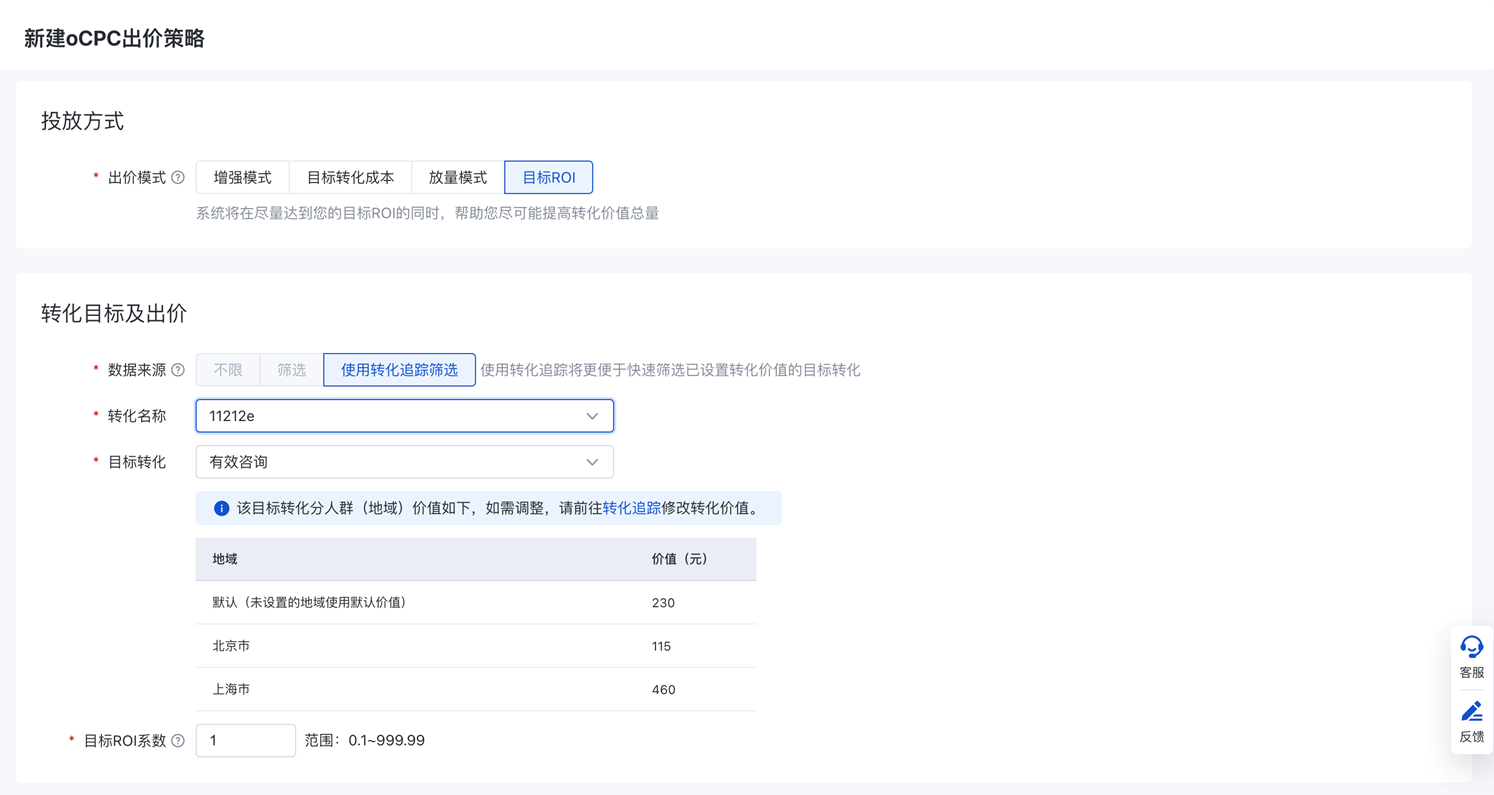The height and width of the screenshot is (795, 1494).
Task: Open the 客服 headset icon
Action: pyautogui.click(x=1471, y=647)
